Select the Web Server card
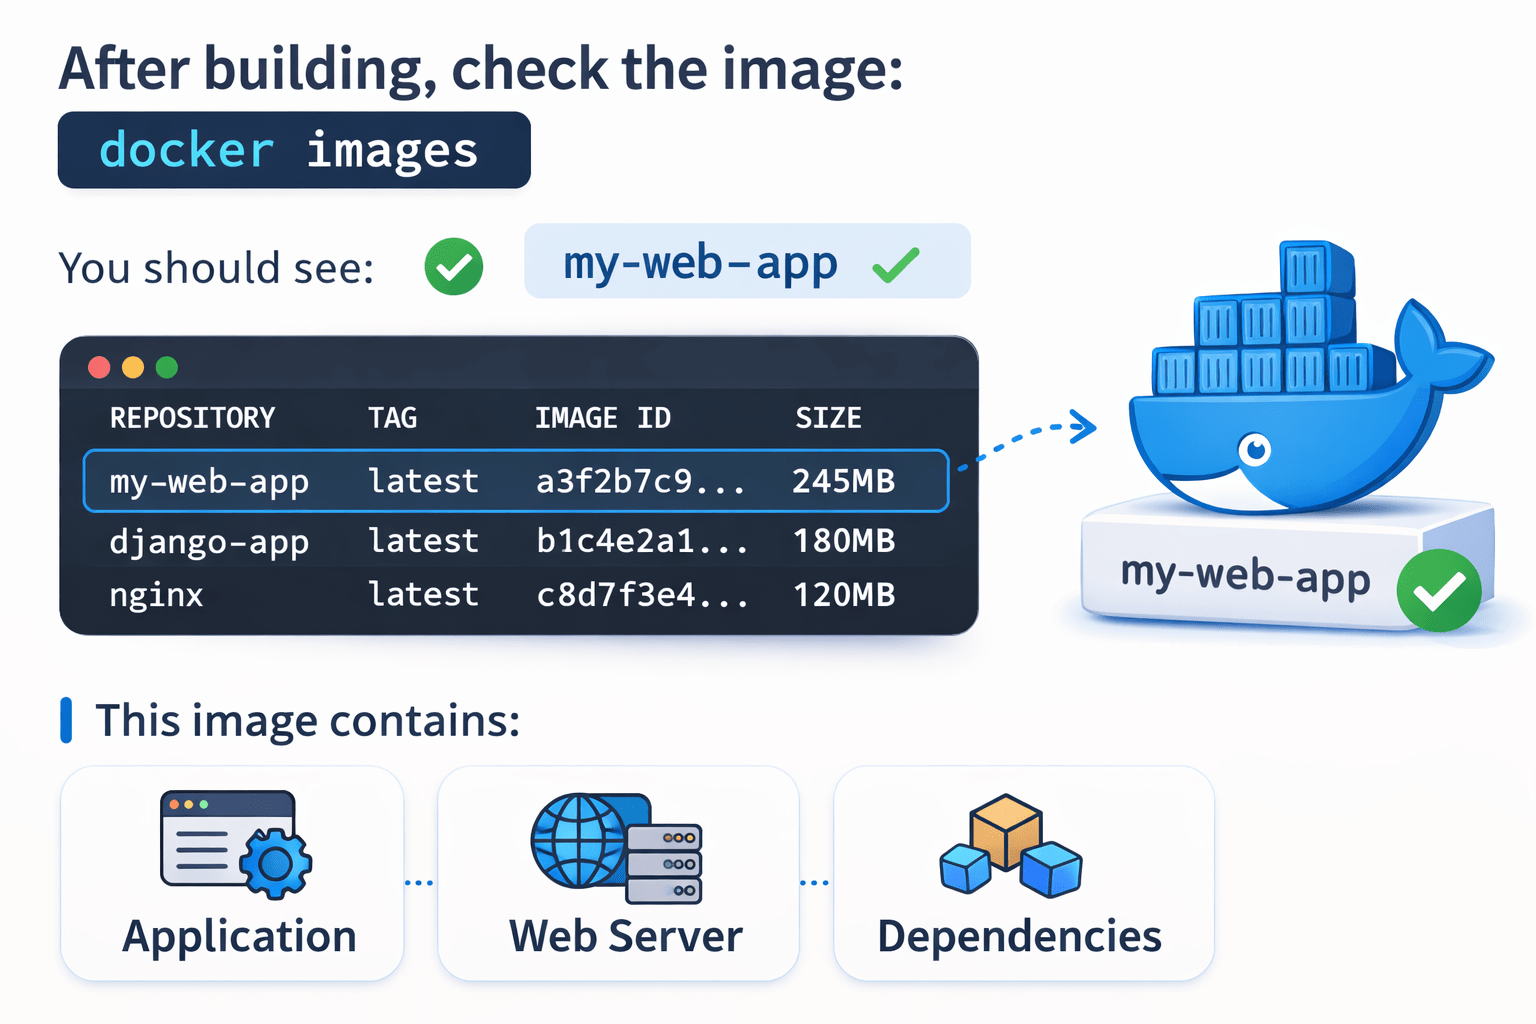The image size is (1536, 1024). click(x=618, y=873)
